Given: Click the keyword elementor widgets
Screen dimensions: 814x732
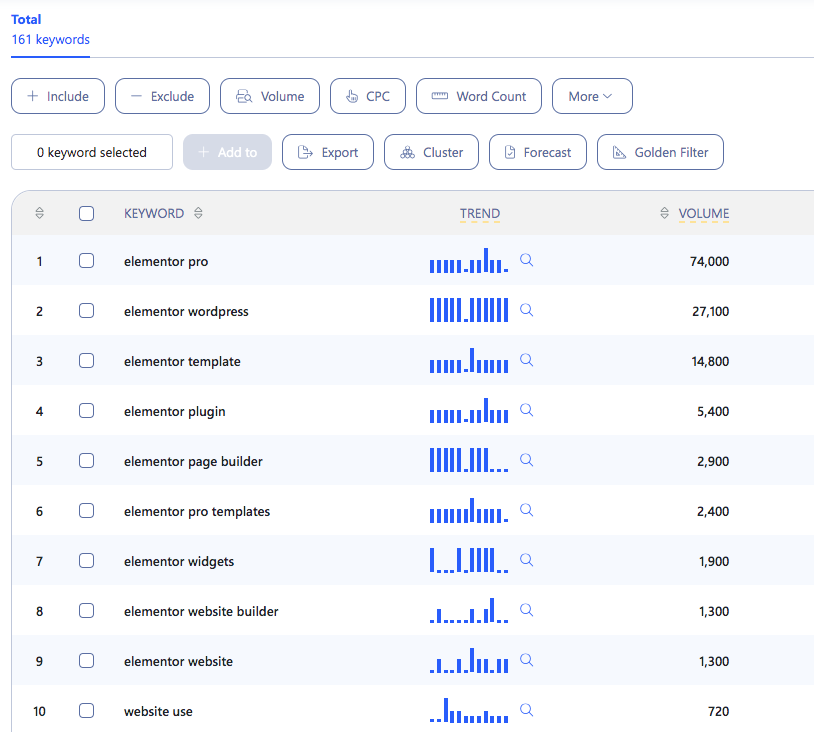Looking at the screenshot, I should [179, 562].
